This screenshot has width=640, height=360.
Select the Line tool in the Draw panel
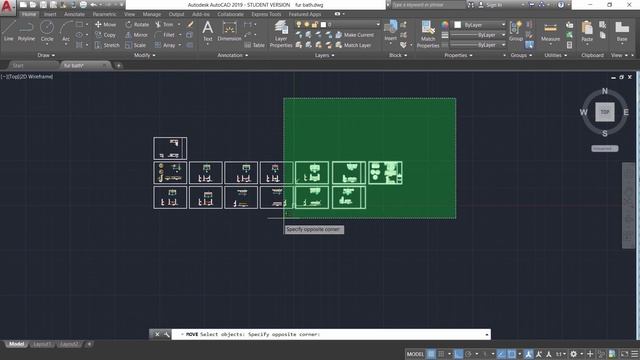pyautogui.click(x=9, y=31)
